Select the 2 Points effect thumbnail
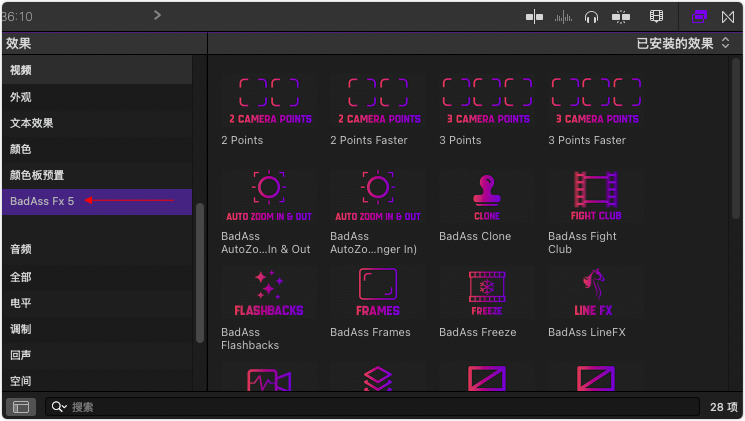745x421 pixels. click(269, 100)
